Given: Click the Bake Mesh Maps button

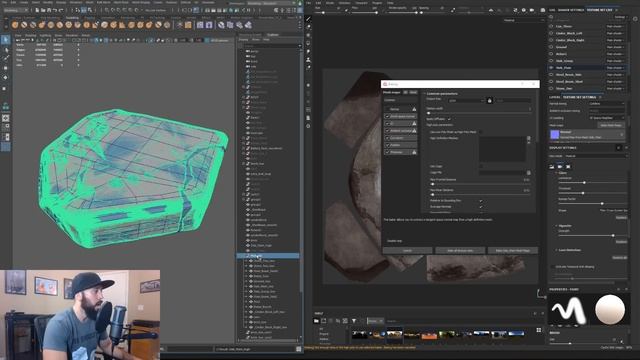Looking at the screenshot, I should point(513,251).
